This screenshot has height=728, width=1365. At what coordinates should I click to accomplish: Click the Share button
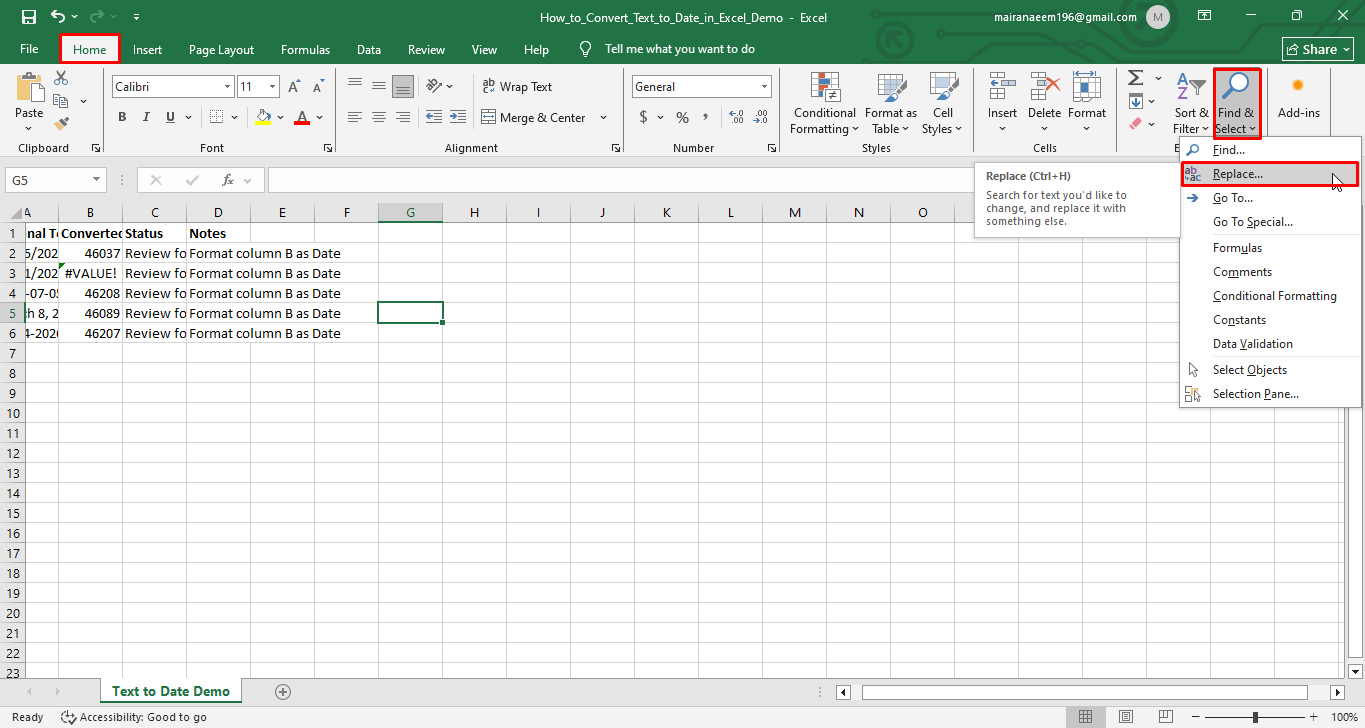click(x=1318, y=49)
